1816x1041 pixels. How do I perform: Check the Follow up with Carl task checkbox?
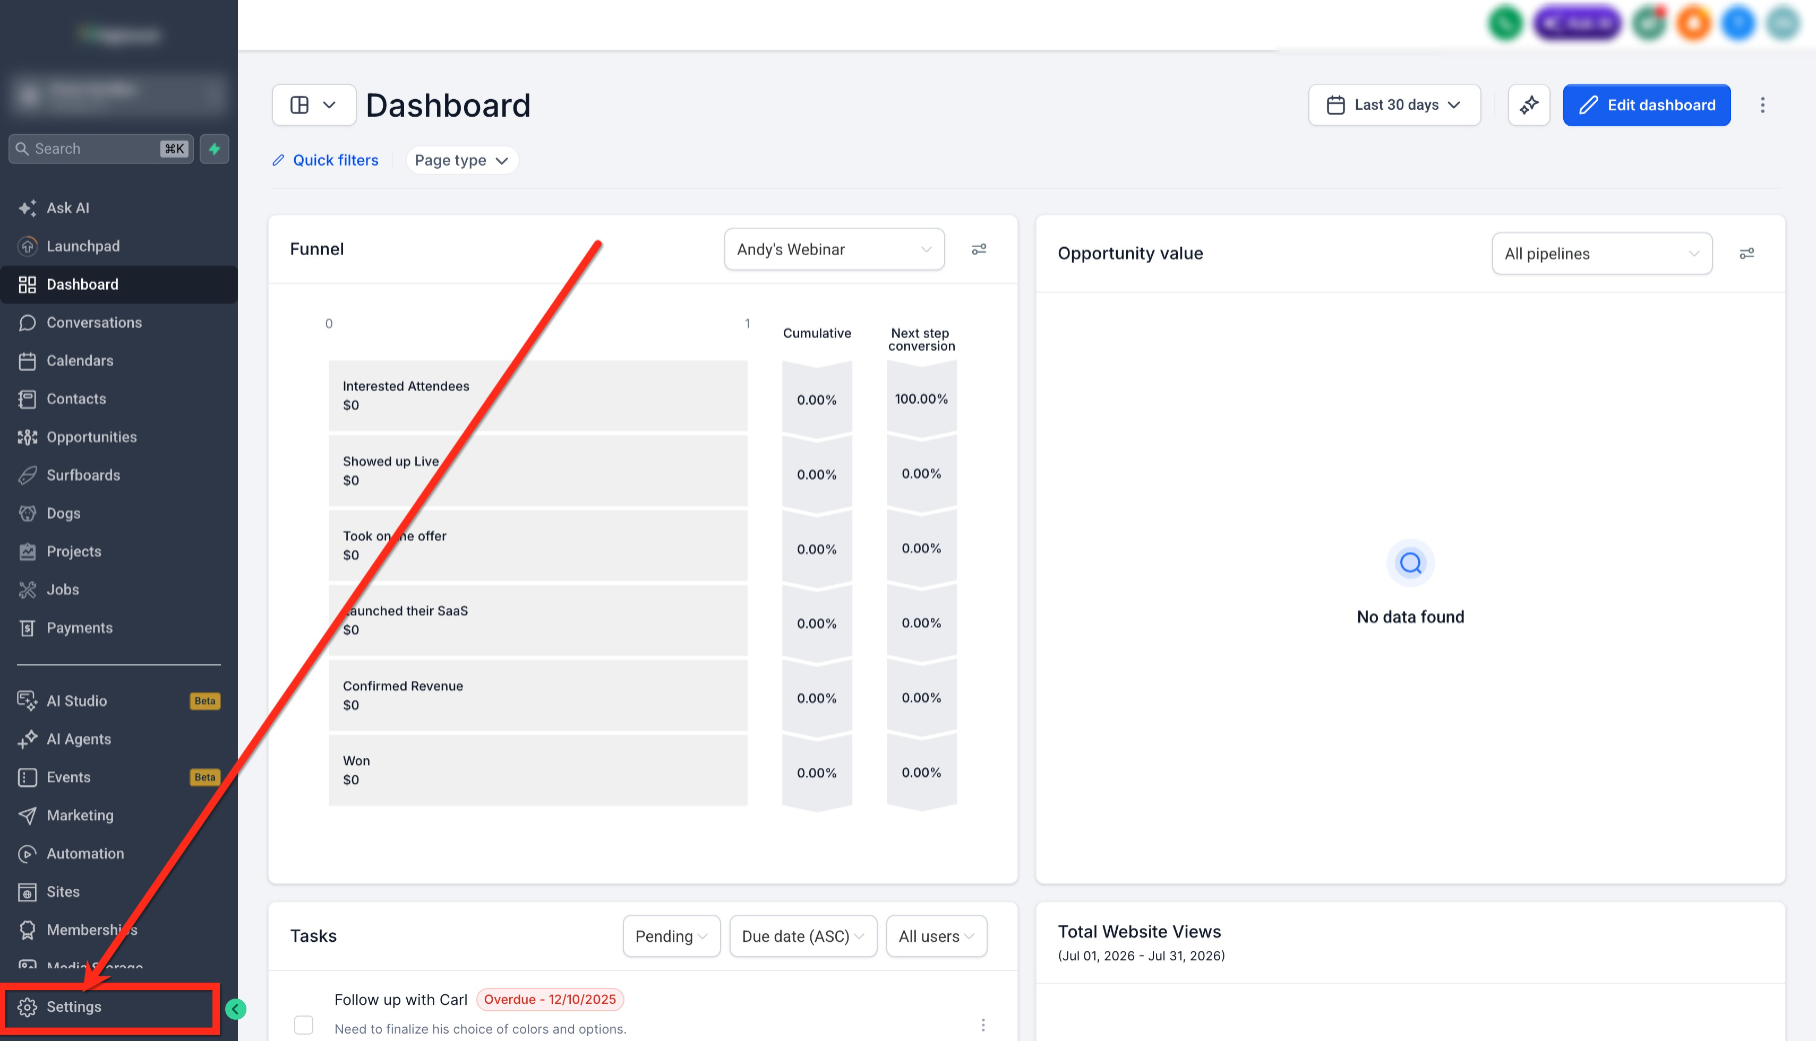point(304,1025)
